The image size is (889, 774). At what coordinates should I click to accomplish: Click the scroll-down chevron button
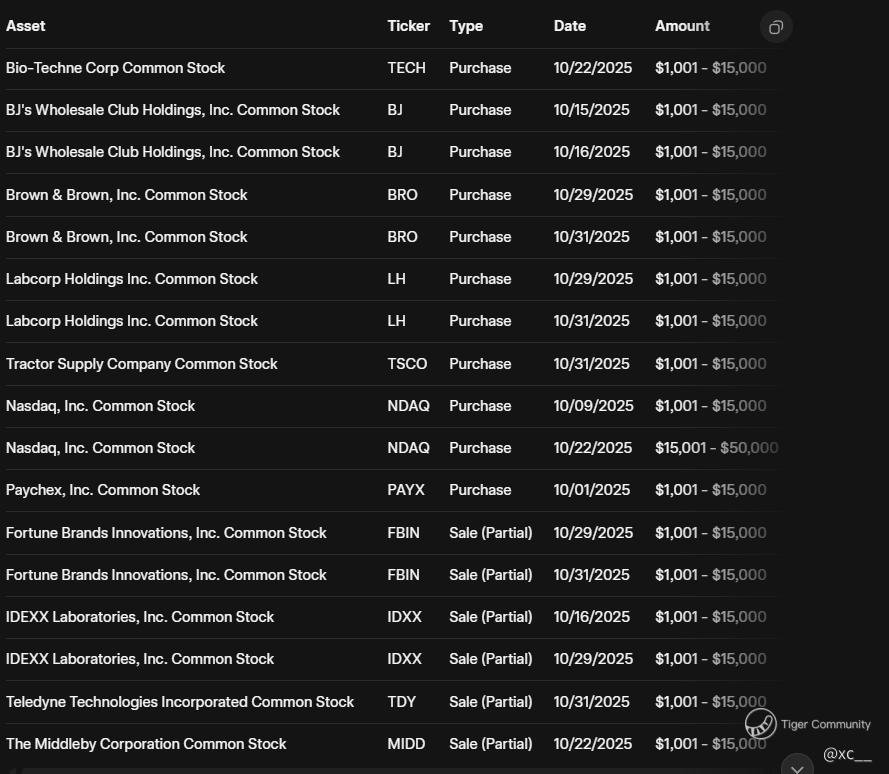(797, 767)
